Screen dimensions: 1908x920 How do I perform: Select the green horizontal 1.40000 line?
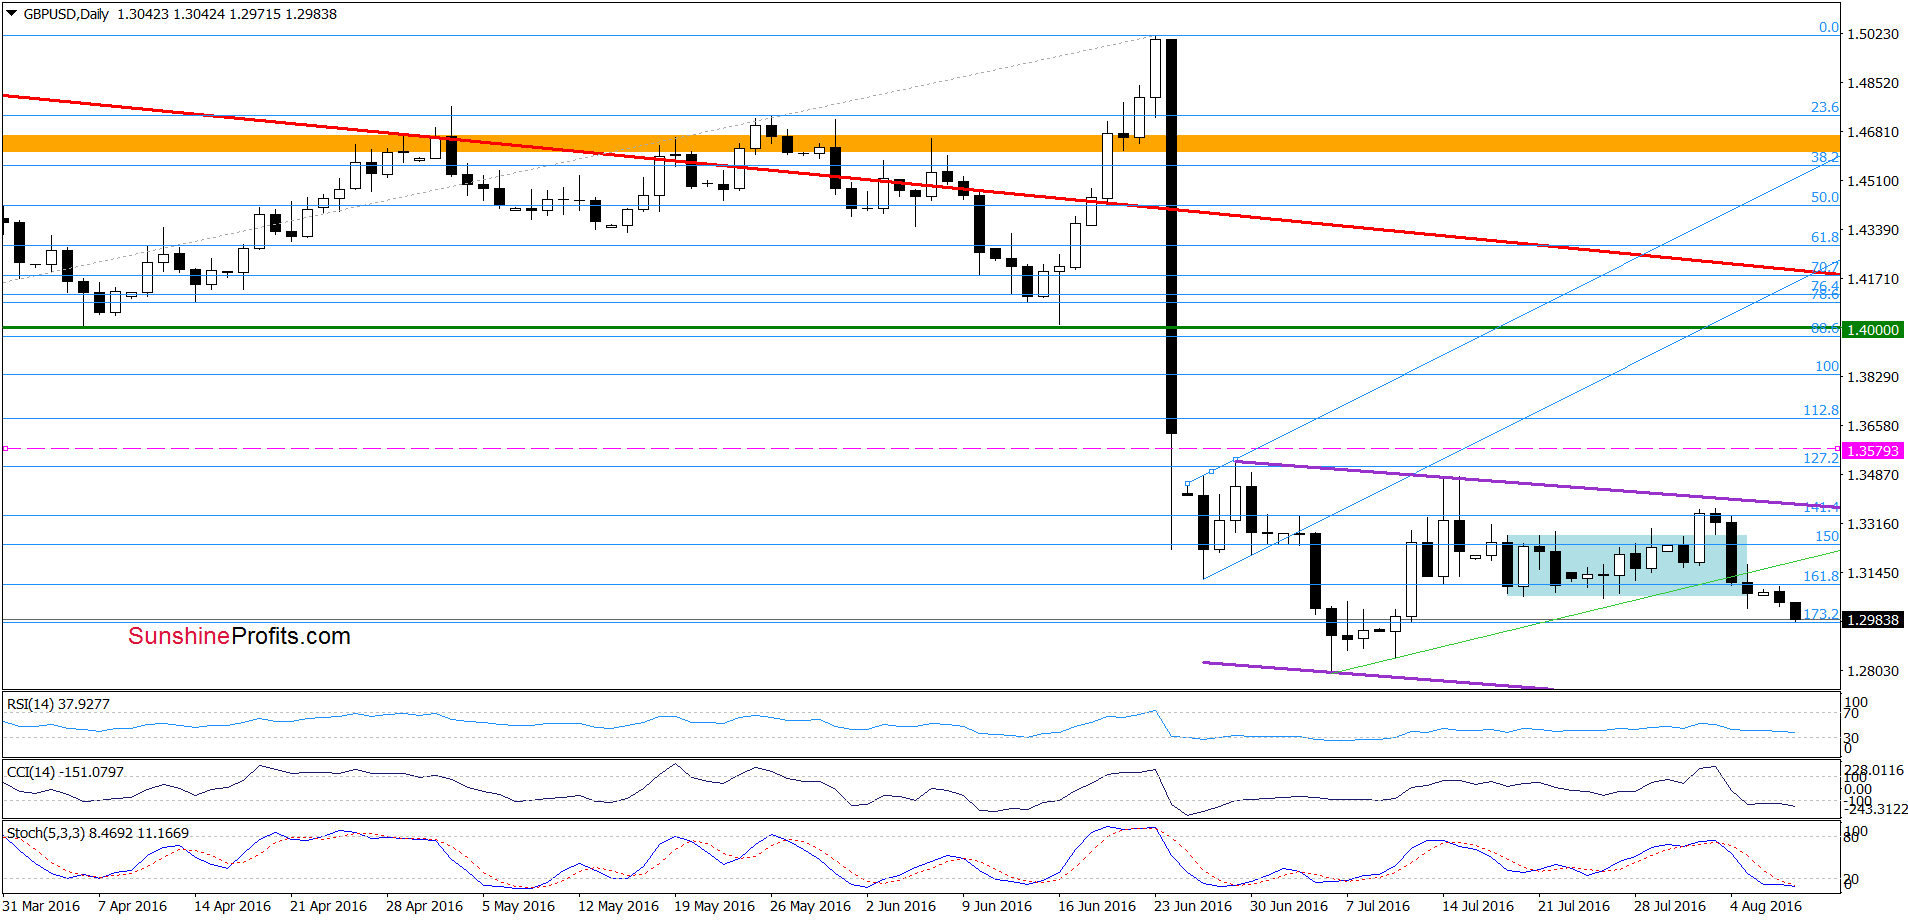920,327
